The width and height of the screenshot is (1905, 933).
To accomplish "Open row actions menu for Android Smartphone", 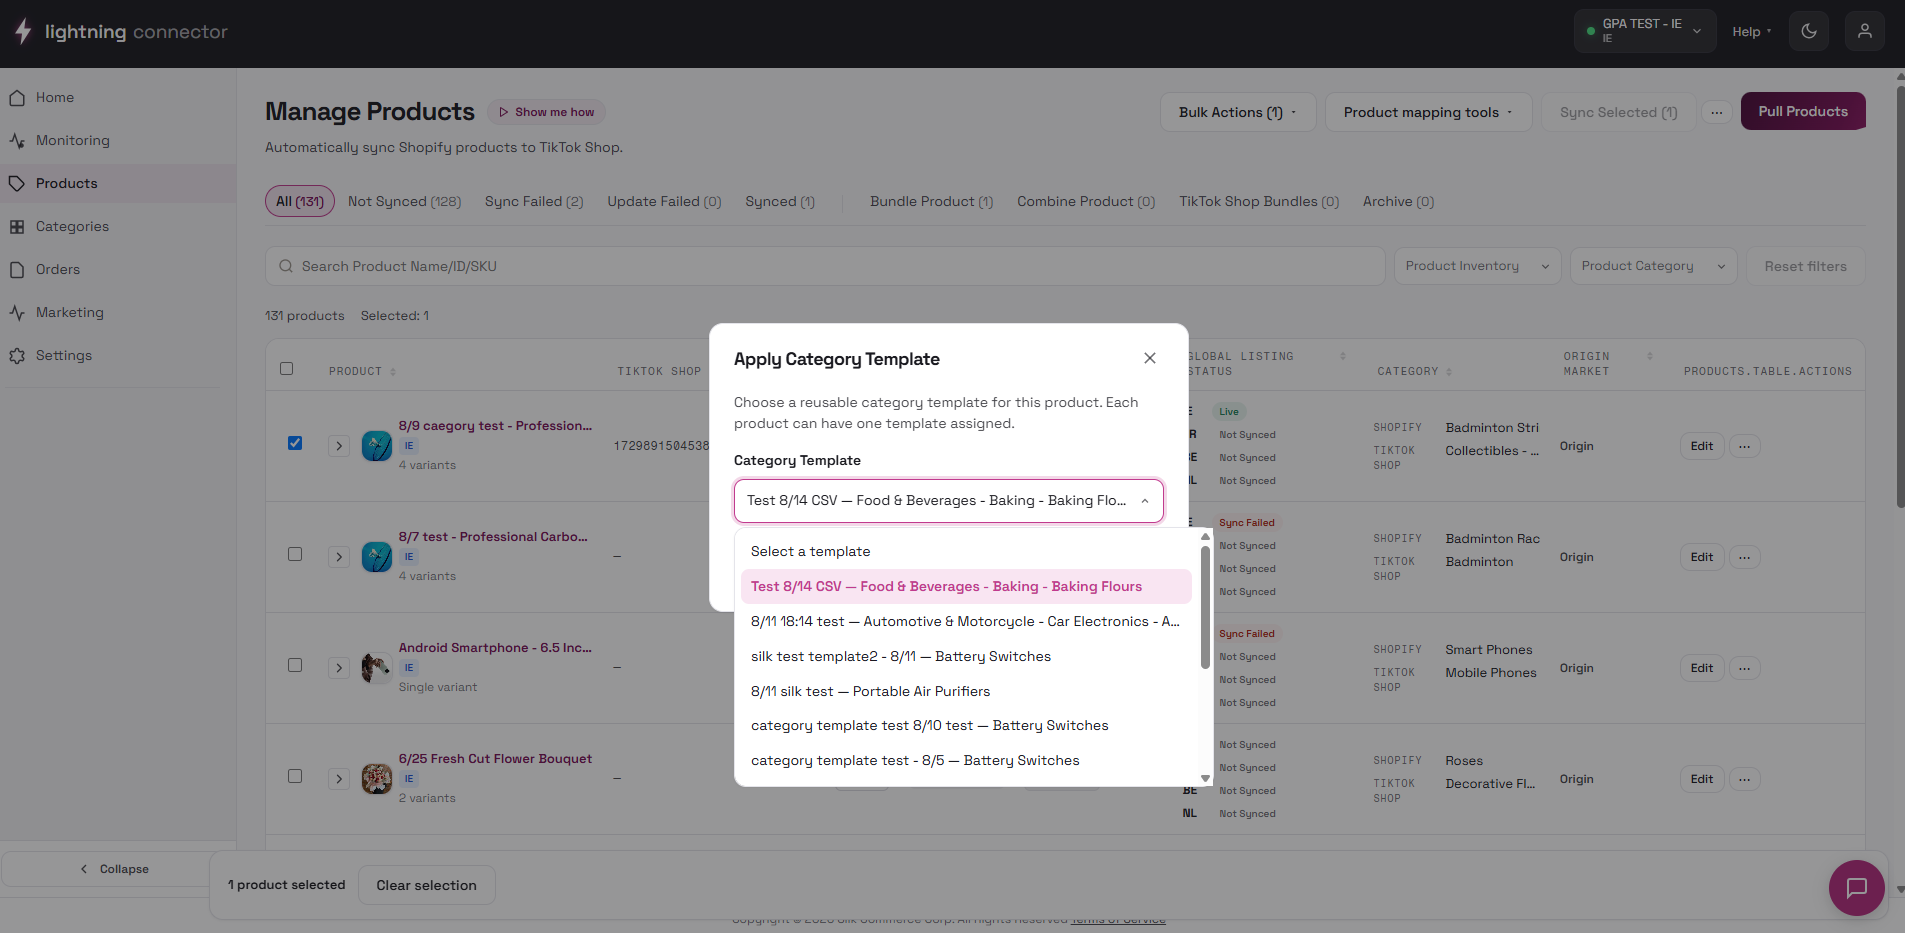I will point(1745,668).
